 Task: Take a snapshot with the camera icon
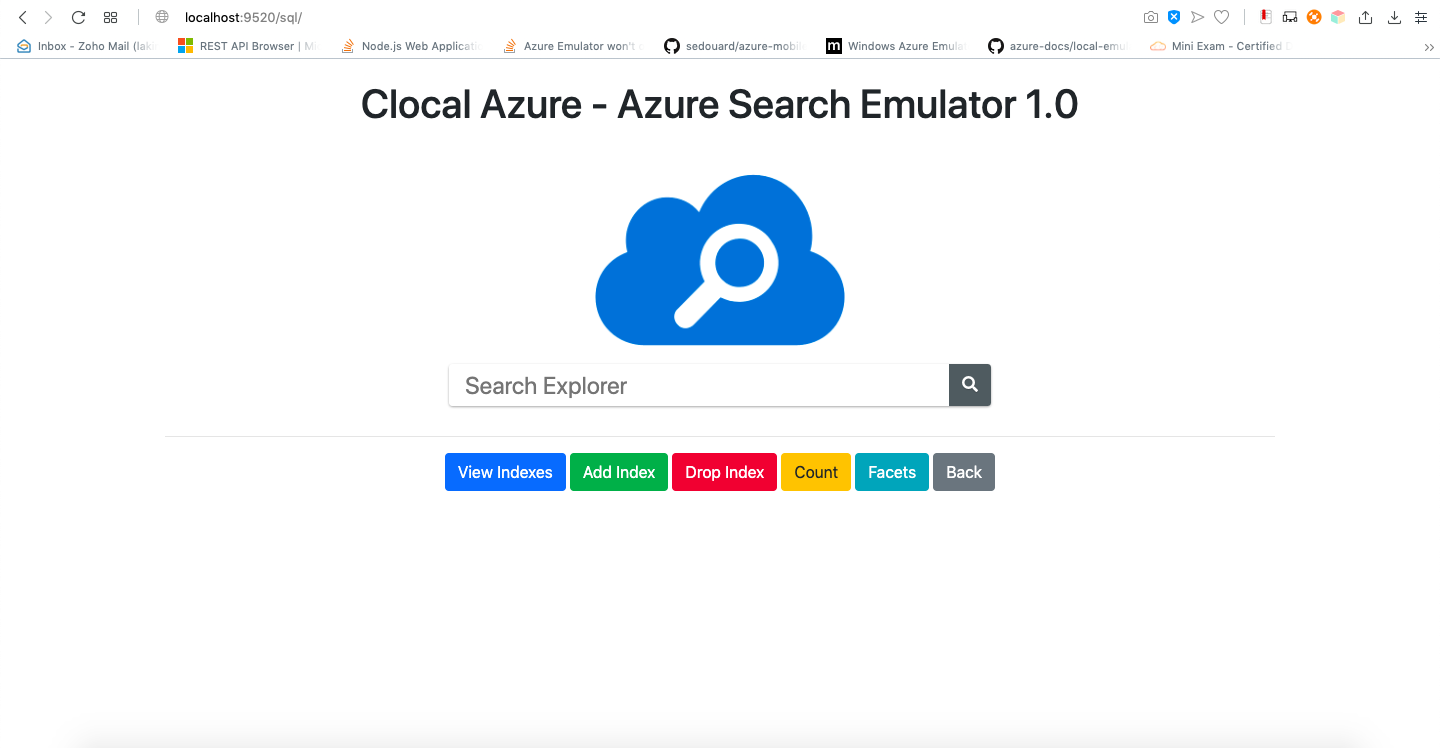click(x=1151, y=17)
